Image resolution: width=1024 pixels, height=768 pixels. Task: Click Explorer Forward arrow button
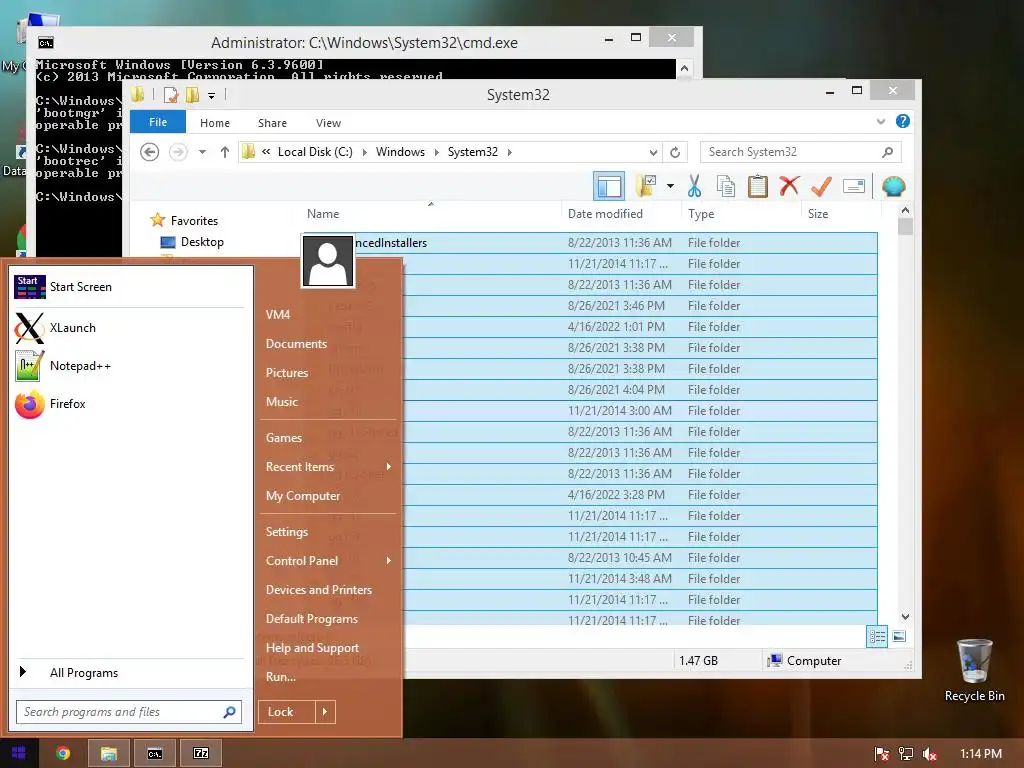(x=178, y=152)
